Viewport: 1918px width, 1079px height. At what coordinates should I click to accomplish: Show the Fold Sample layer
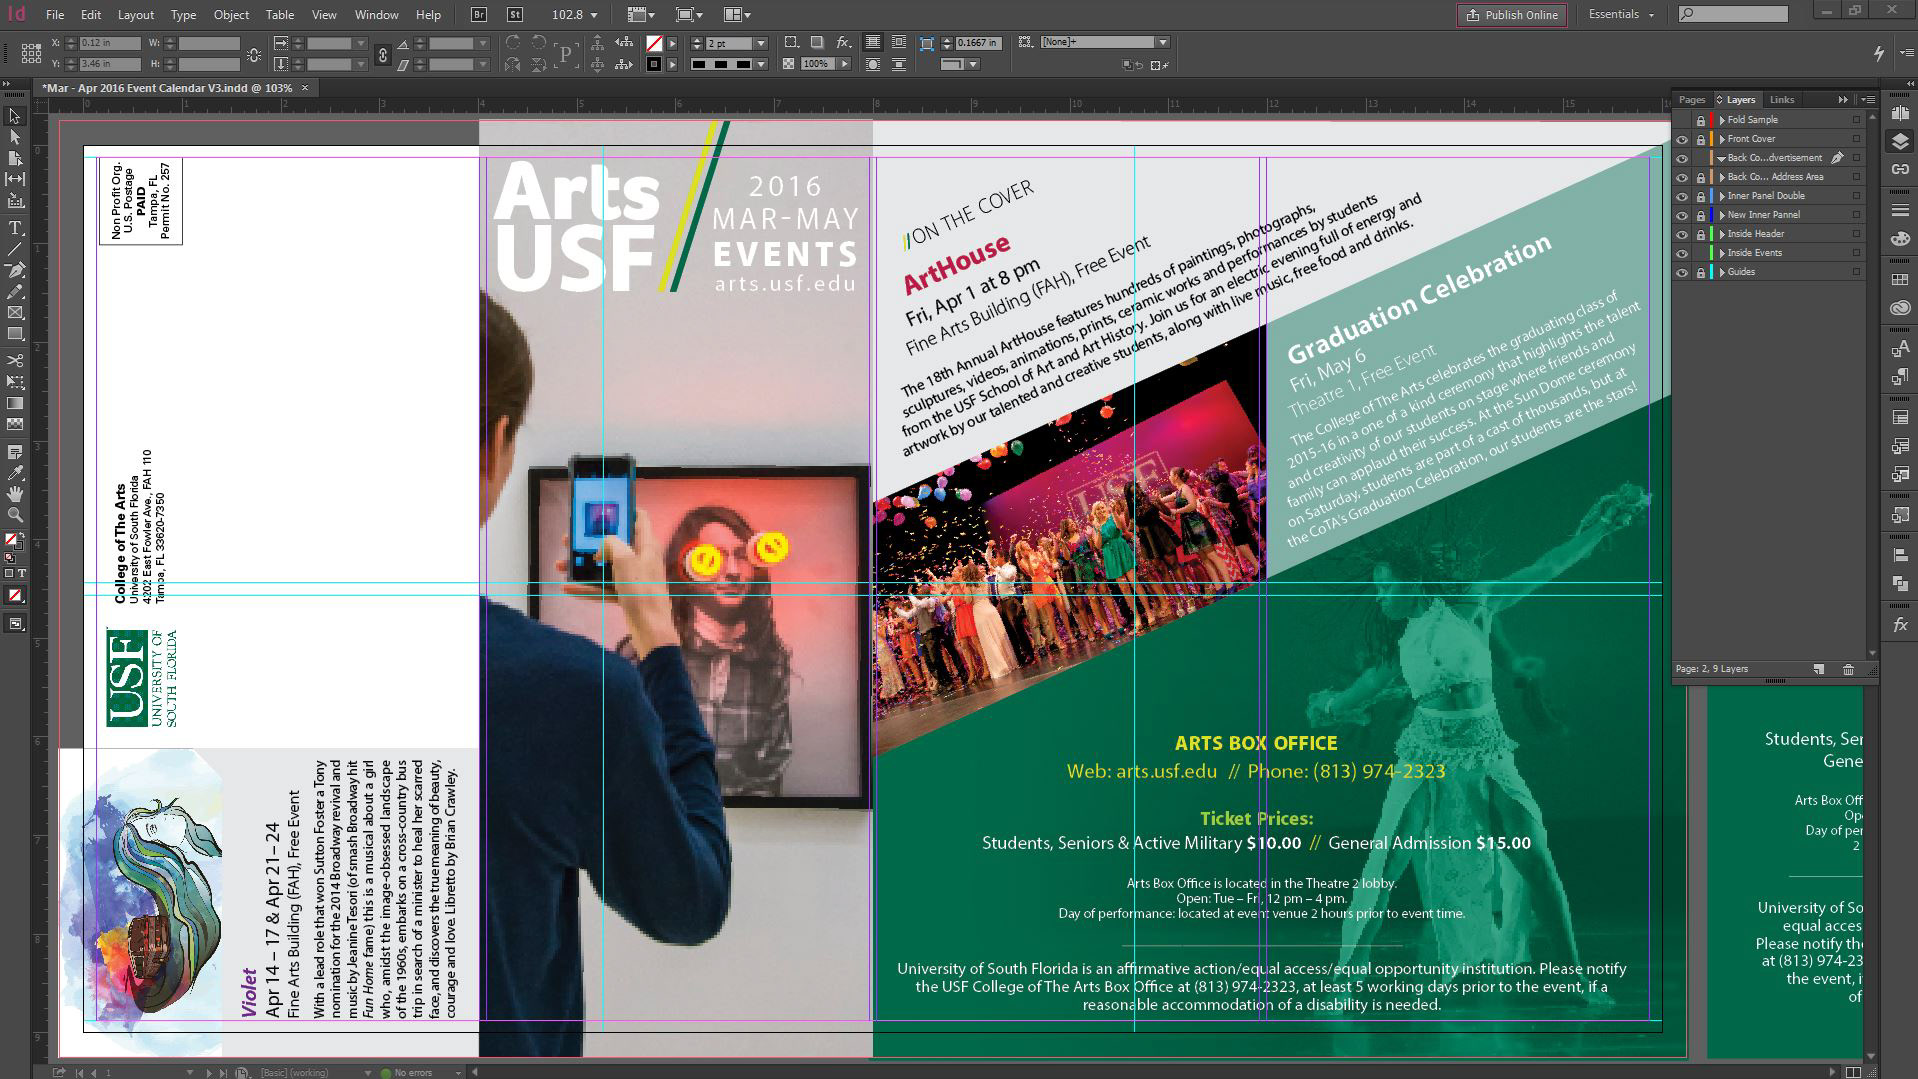click(x=1682, y=120)
